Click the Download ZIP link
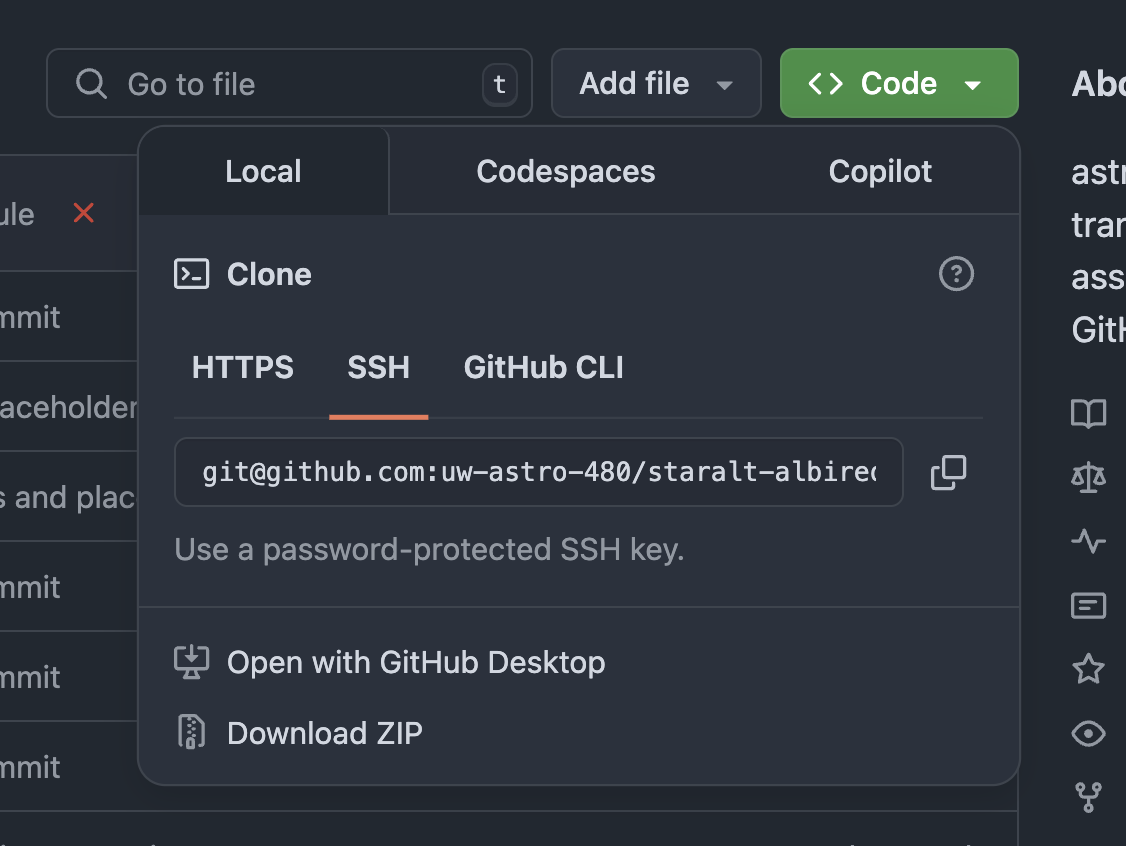 [x=324, y=732]
